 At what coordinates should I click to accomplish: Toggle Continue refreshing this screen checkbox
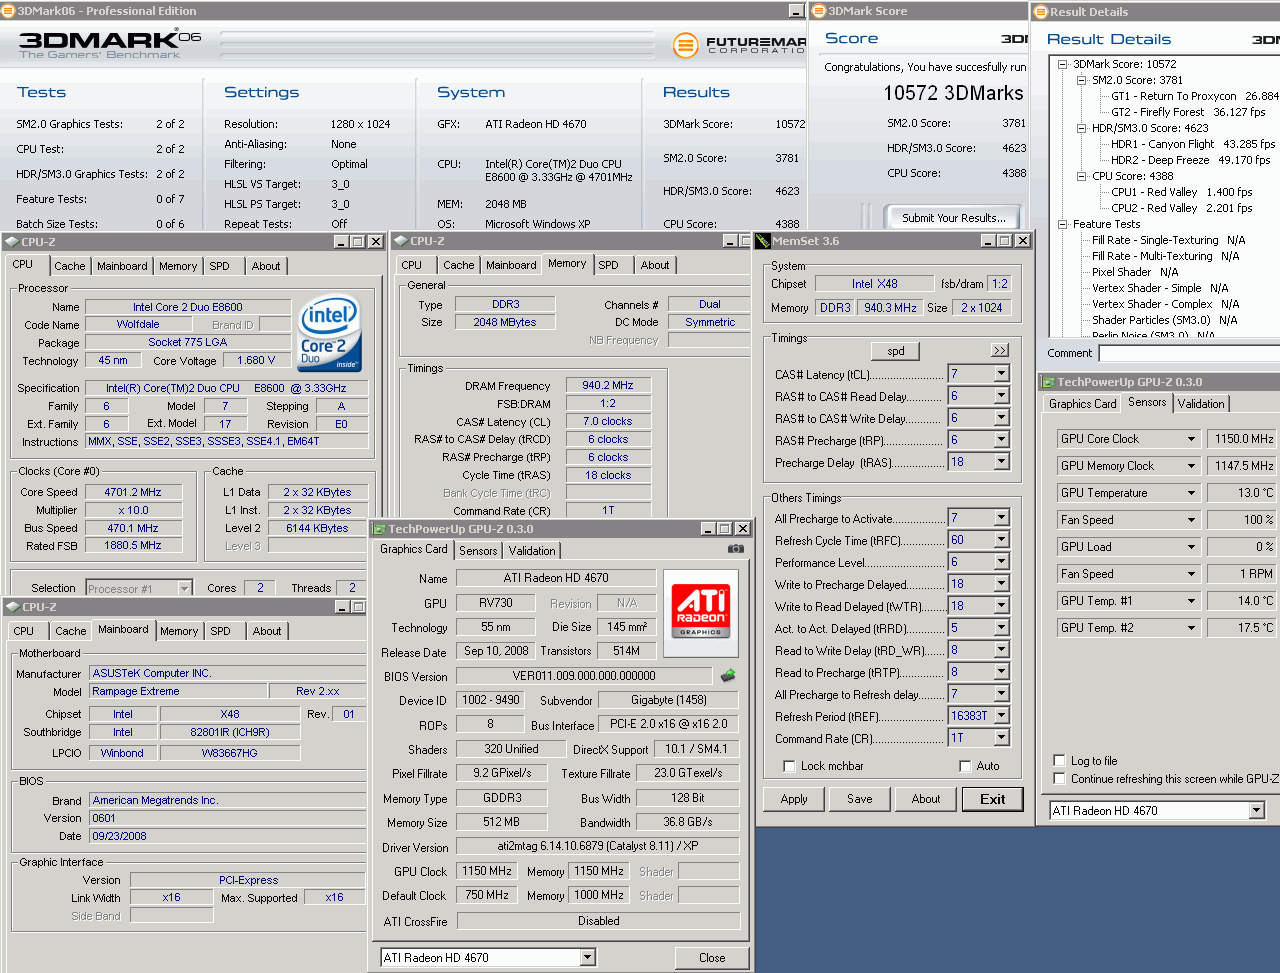[1060, 779]
